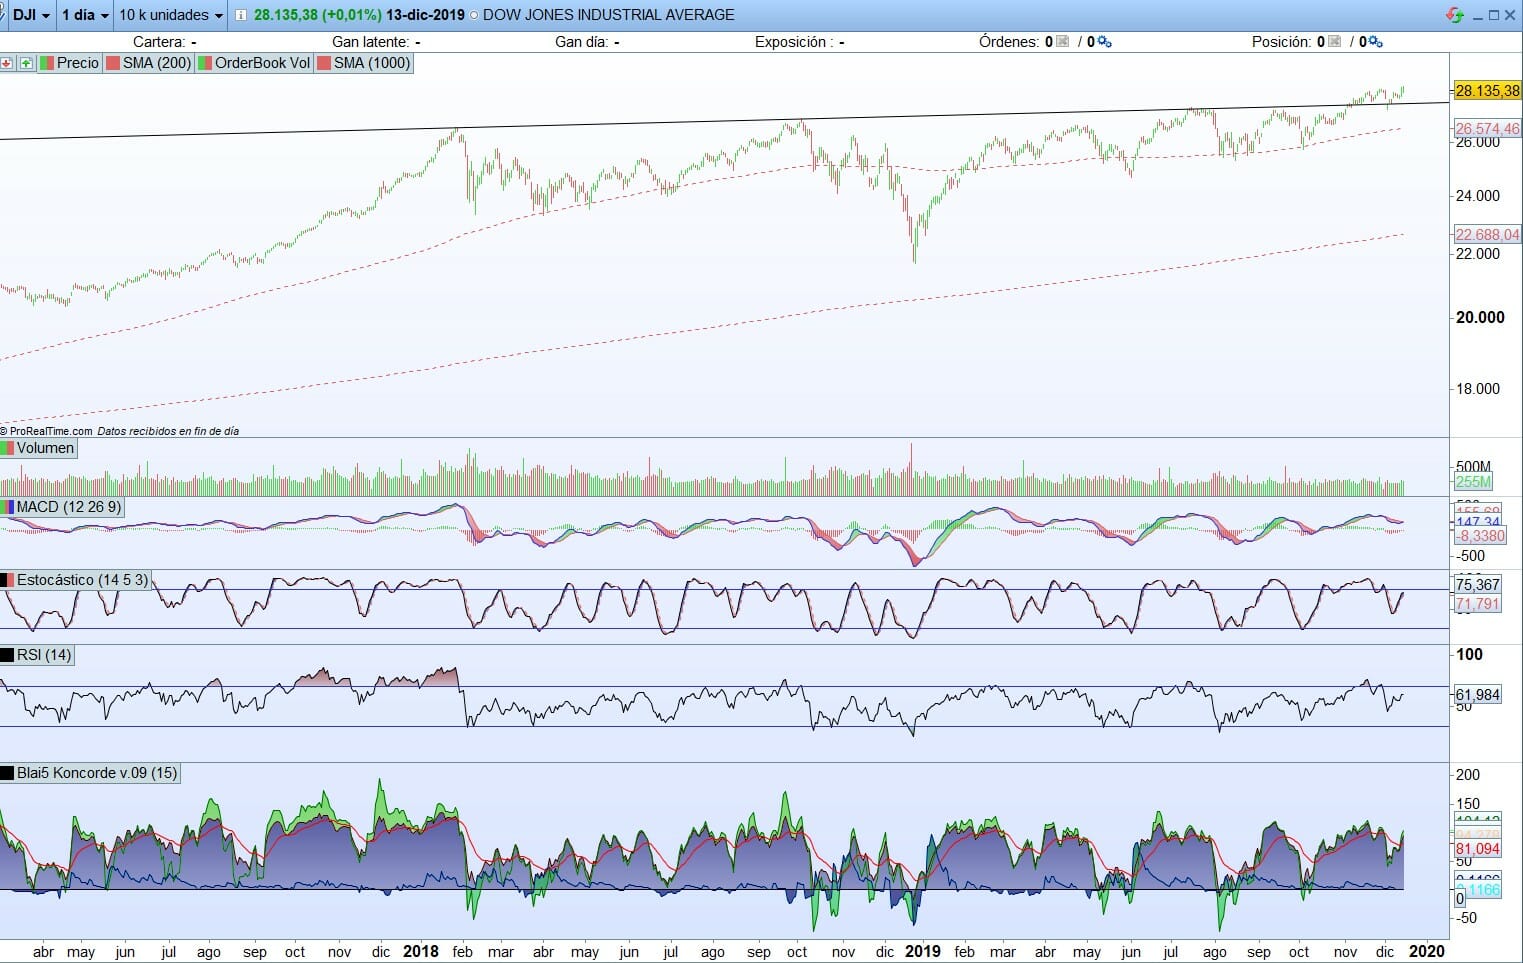
Task: Click the 'Cartera:' label
Action: [158, 42]
